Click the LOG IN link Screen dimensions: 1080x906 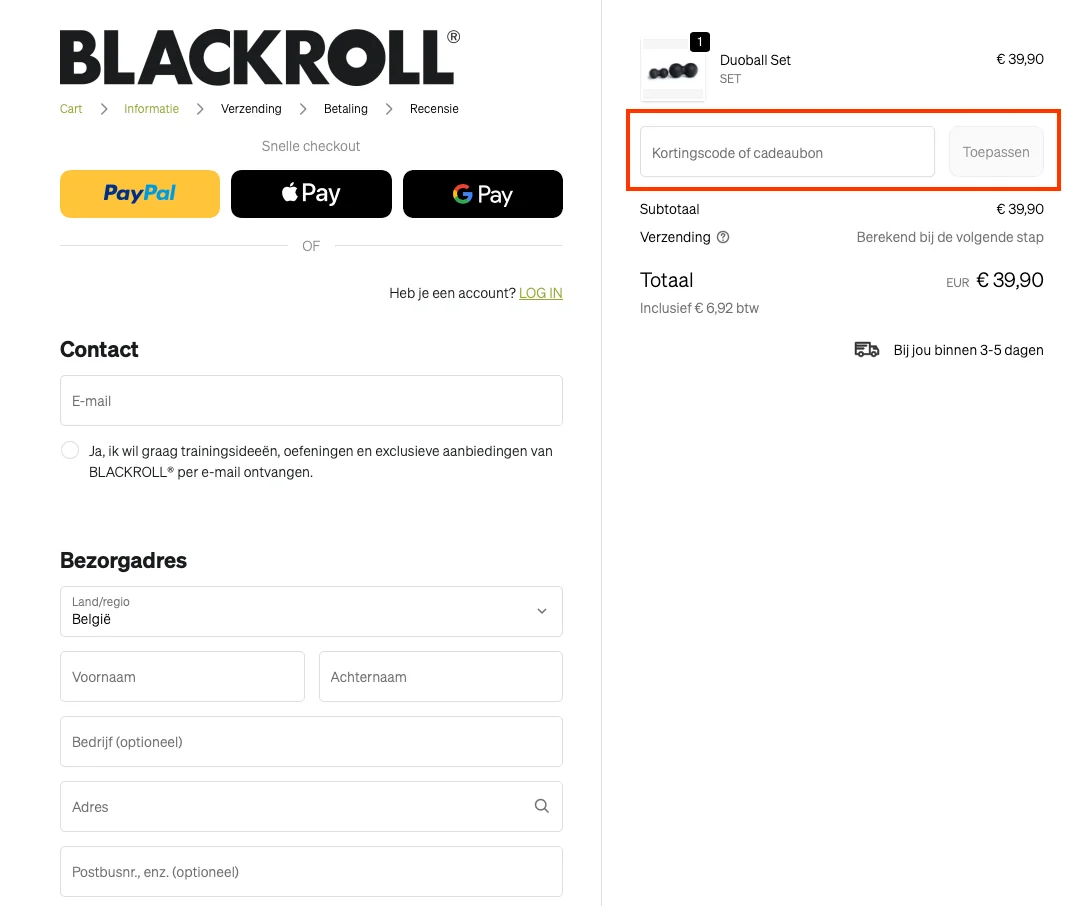[540, 293]
